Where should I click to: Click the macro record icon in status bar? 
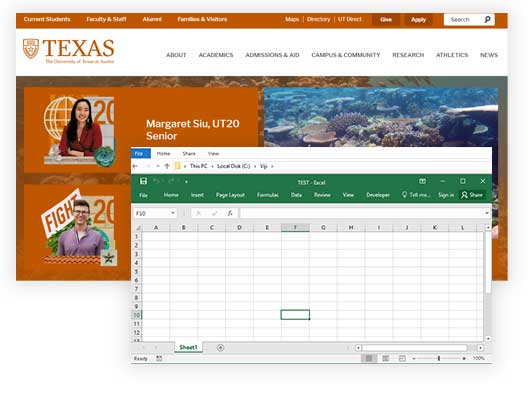159,358
